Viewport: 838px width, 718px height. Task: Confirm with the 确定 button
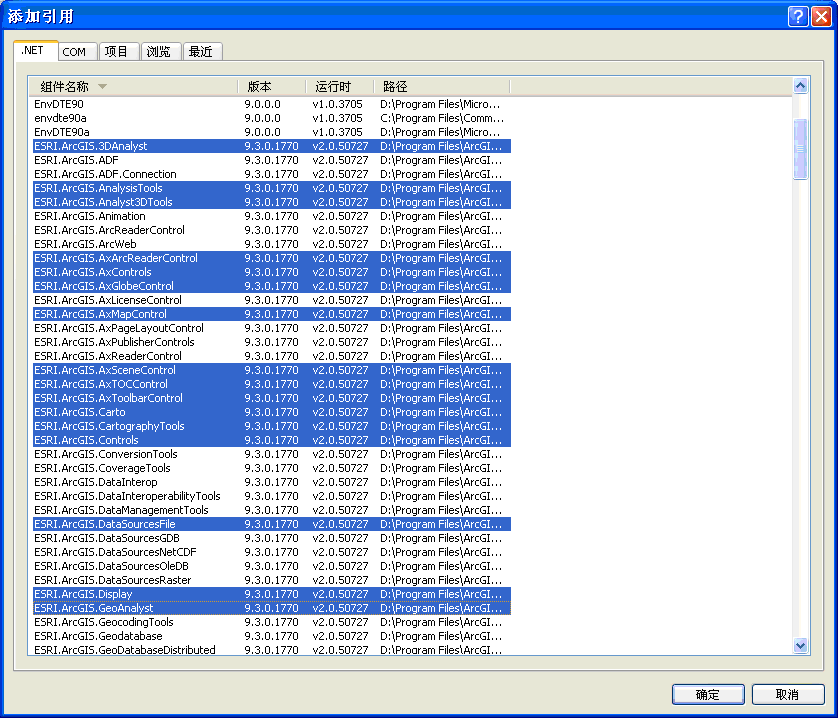[x=708, y=694]
